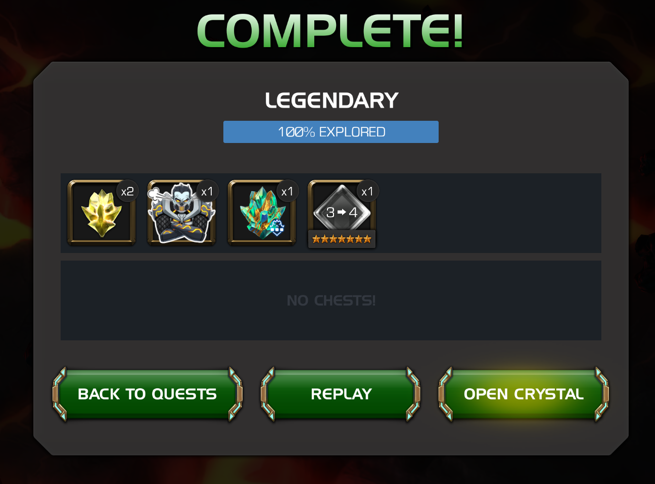The image size is (655, 484).
Task: Go back to quests
Action: coord(147,394)
